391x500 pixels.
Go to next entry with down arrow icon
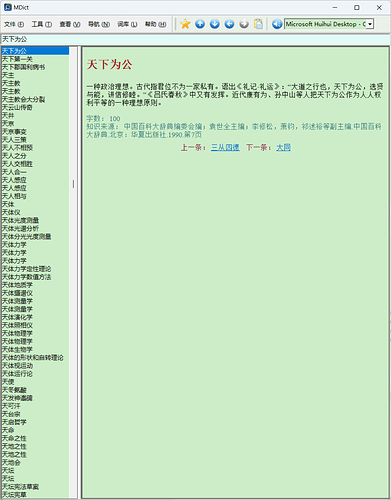pyautogui.click(x=215, y=24)
